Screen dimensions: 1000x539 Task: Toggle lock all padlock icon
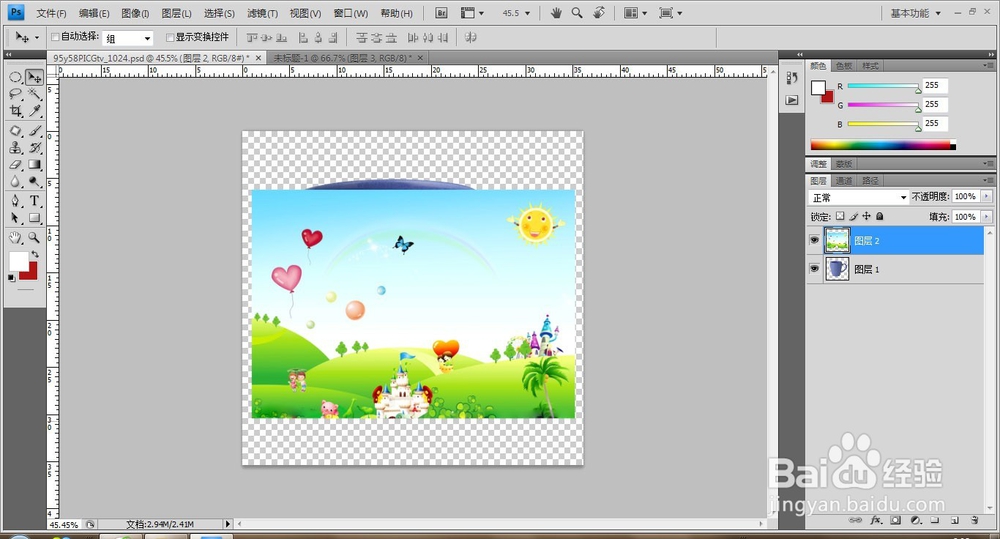pyautogui.click(x=879, y=216)
